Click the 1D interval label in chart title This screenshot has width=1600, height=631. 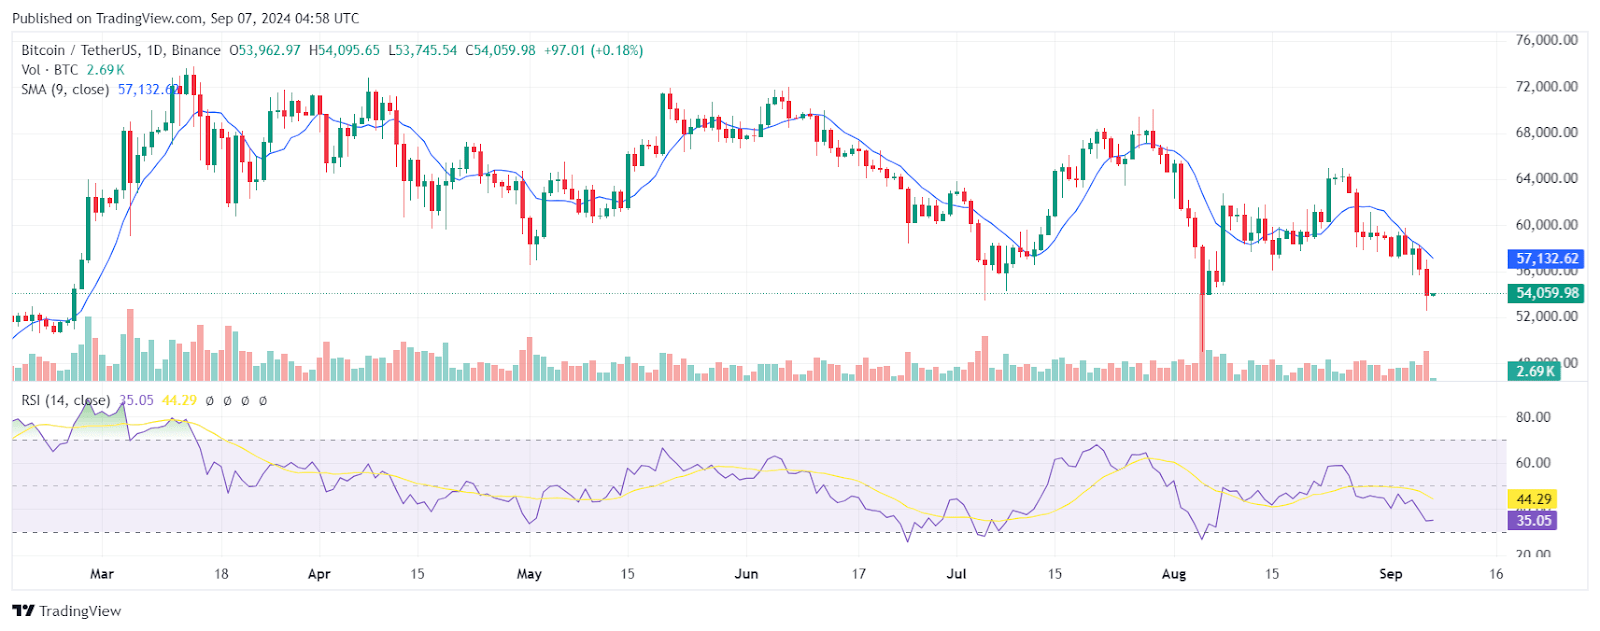tap(154, 50)
